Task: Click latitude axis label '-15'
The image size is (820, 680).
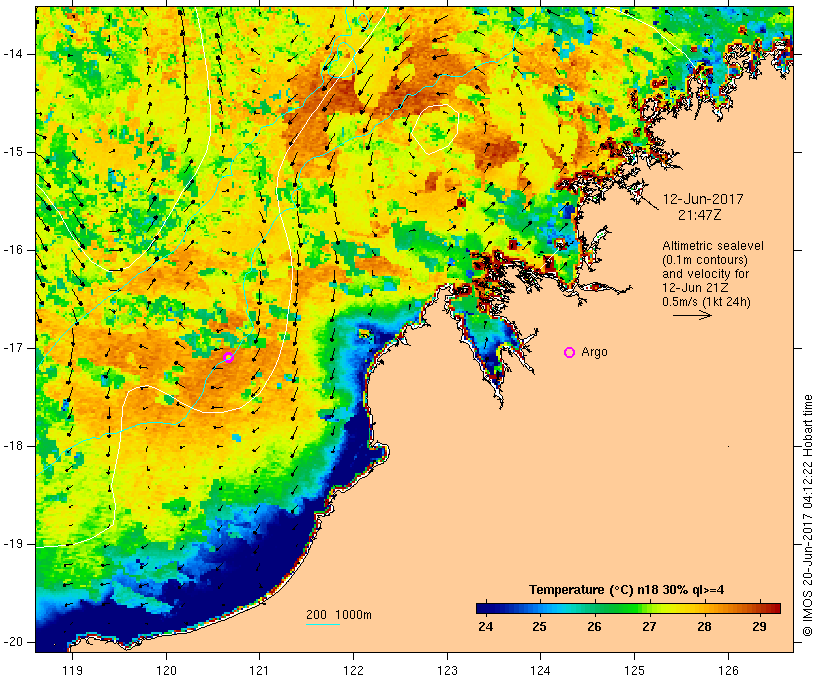Action: [x=12, y=152]
